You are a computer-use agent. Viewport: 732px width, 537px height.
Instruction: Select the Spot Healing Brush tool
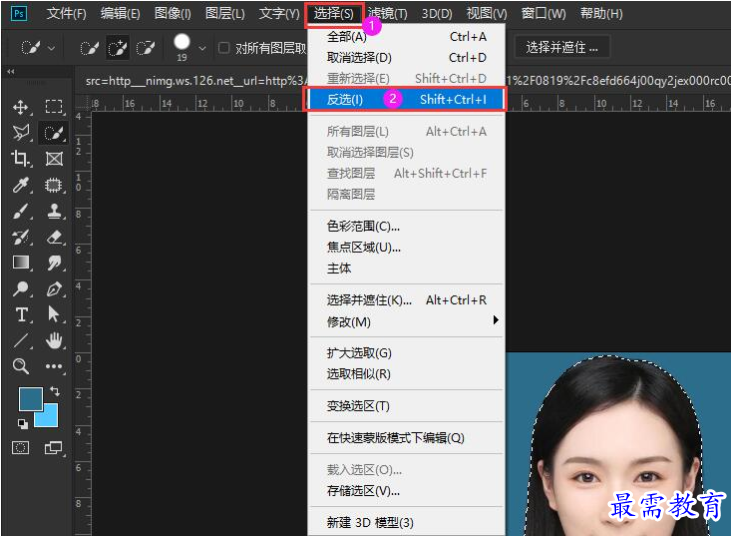pyautogui.click(x=53, y=185)
